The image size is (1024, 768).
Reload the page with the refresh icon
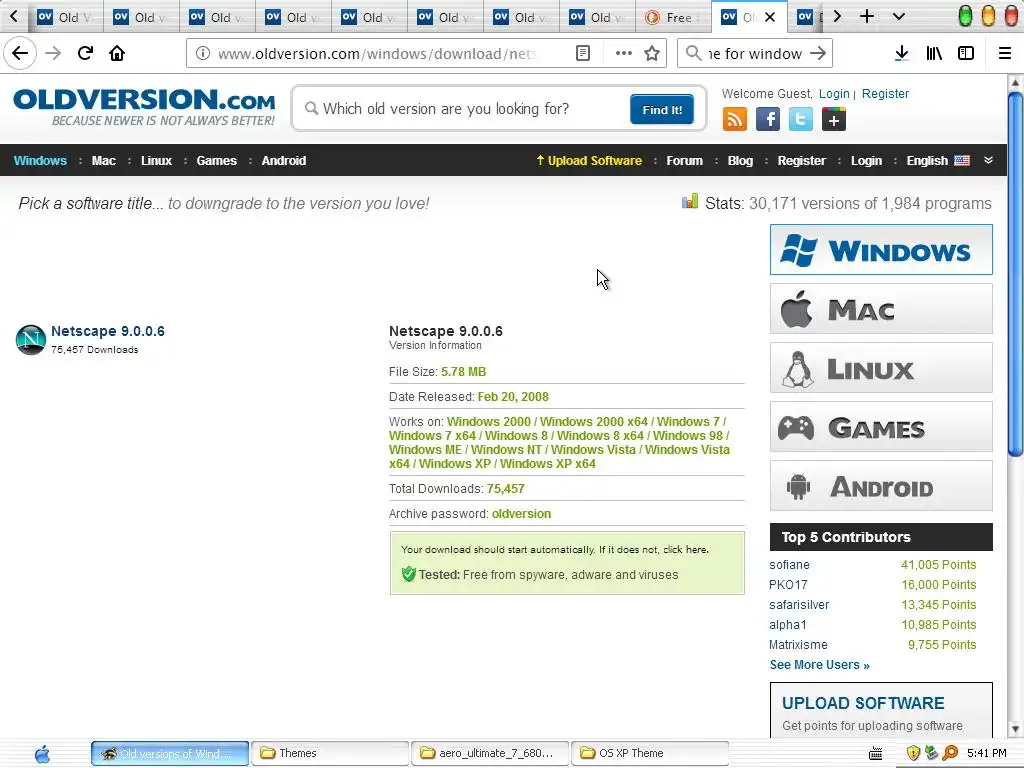[x=85, y=54]
